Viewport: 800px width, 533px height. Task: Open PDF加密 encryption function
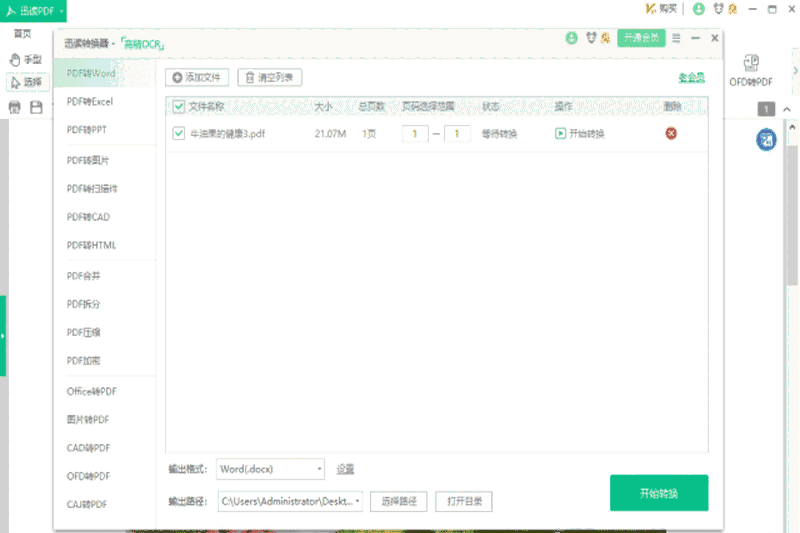point(84,361)
